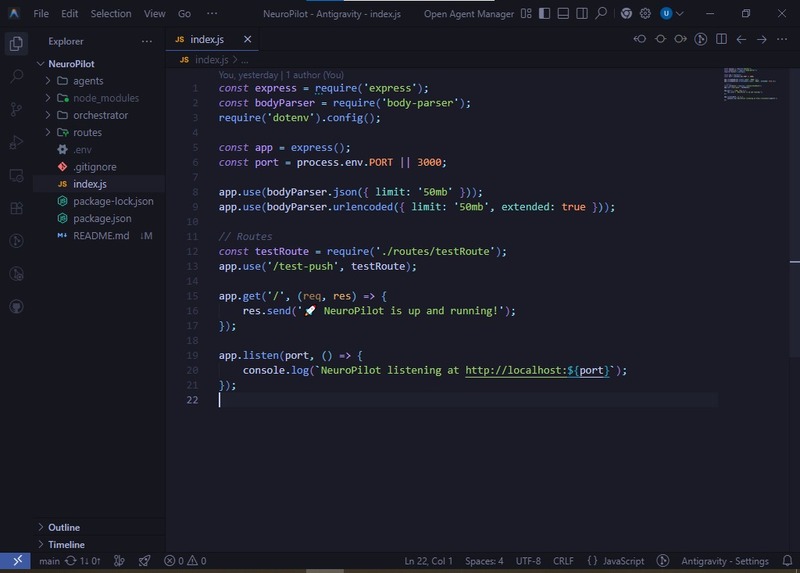Screen dimensions: 800x573
Task: Follow http://localhost link in code
Action: click(537, 370)
